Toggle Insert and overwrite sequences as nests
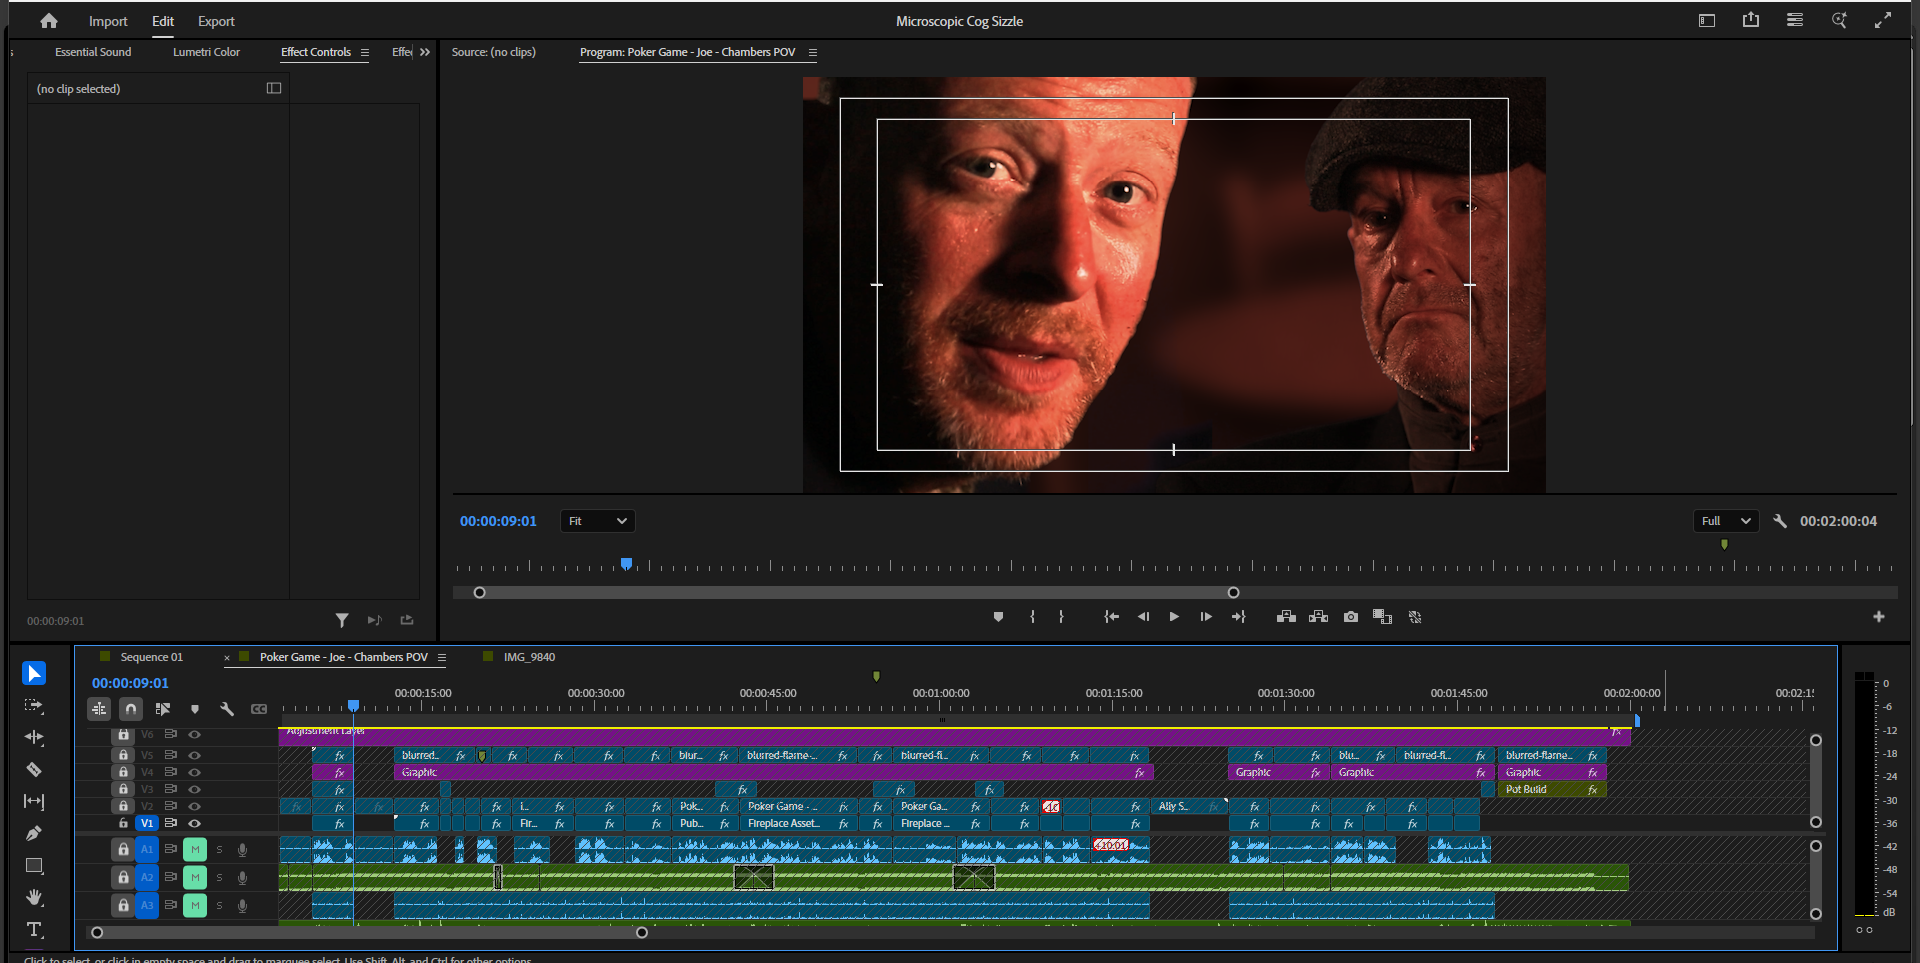The image size is (1920, 963). click(99, 709)
